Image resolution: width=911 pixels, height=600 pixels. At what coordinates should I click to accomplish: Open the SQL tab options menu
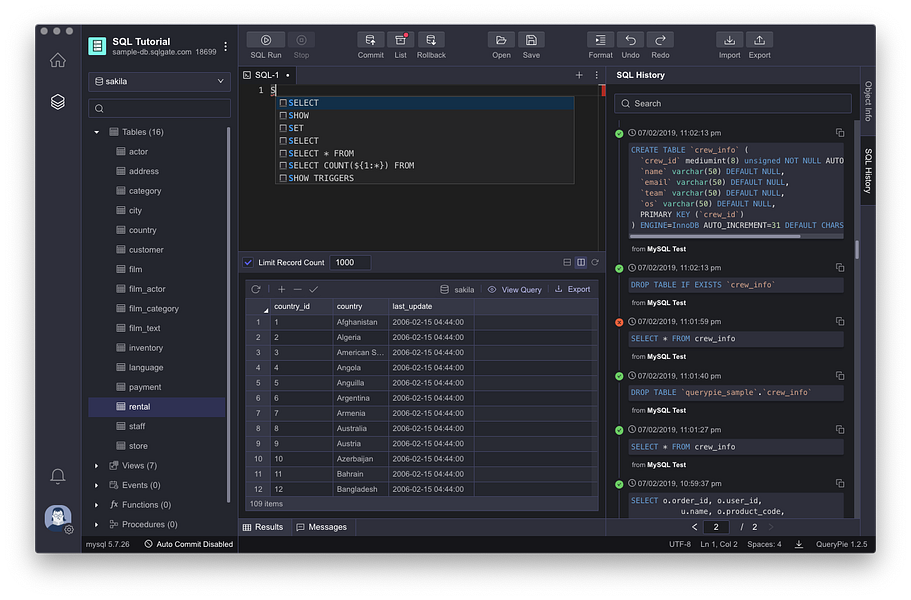tap(596, 75)
